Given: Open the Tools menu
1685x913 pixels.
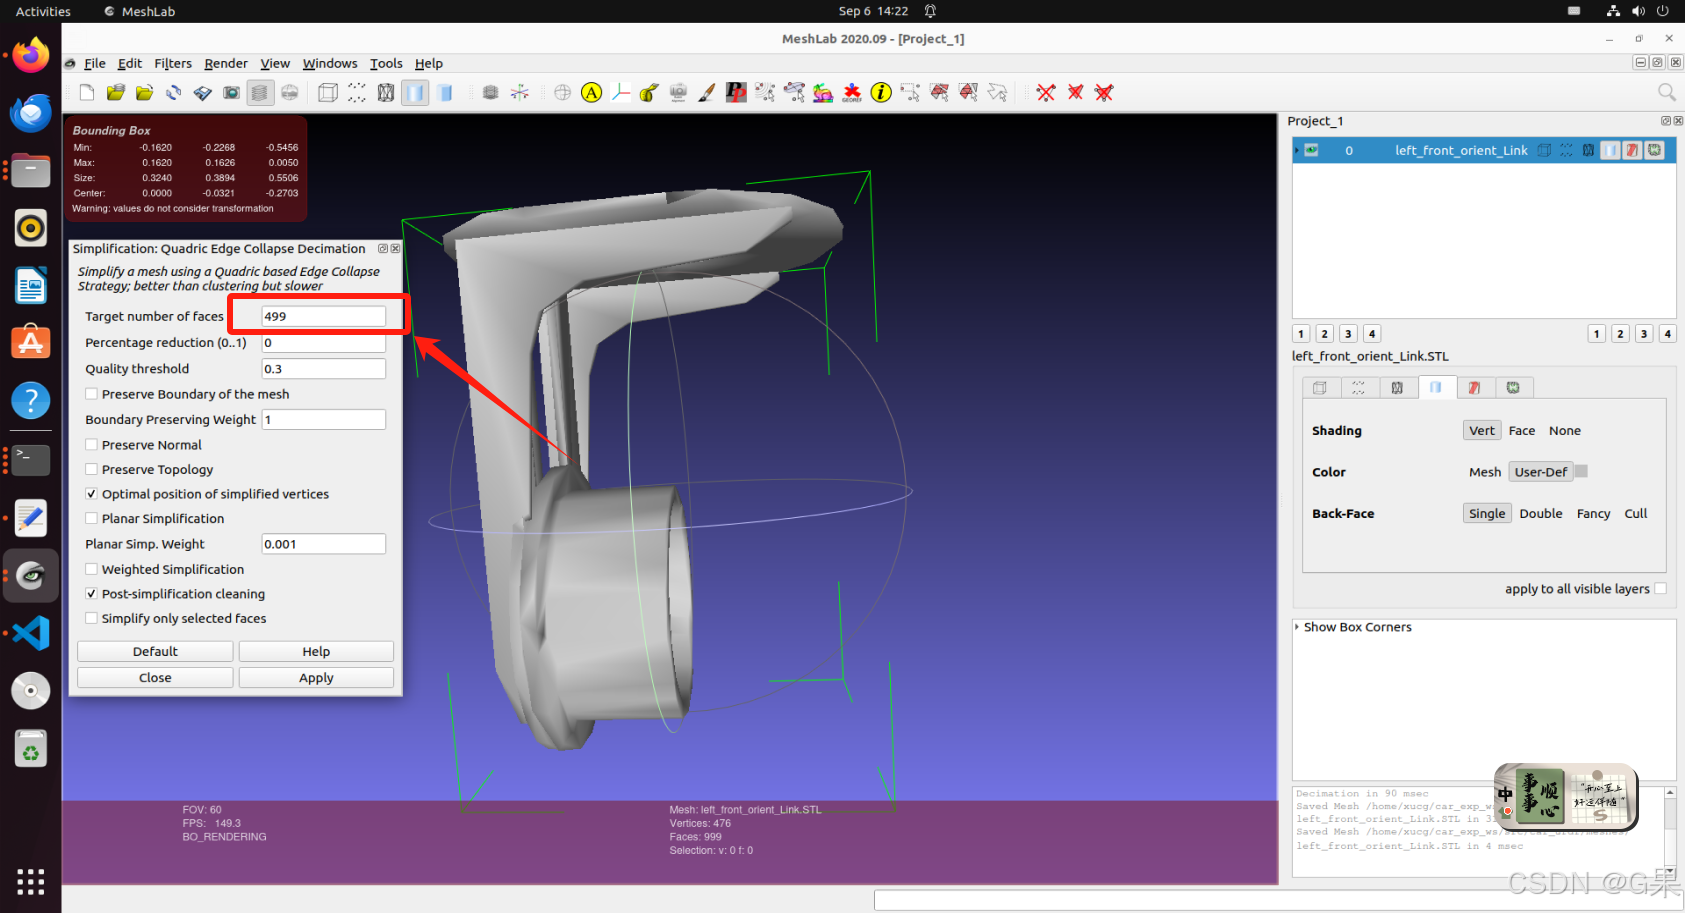Looking at the screenshot, I should click(x=386, y=63).
